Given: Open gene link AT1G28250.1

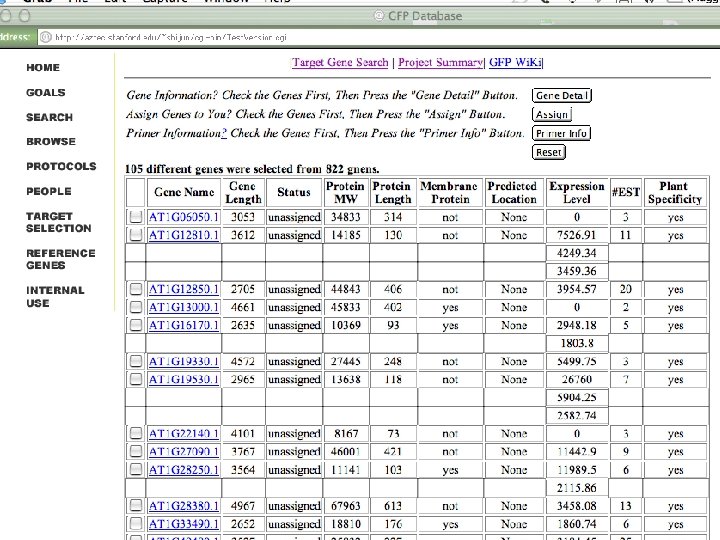Looking at the screenshot, I should pos(184,470).
